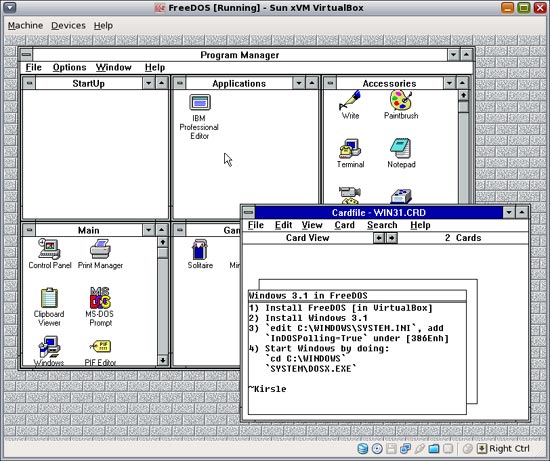Click the 'Windows 3.1 in FreeDOS' card index line
Viewport: 550px width, 461px height.
[x=357, y=296]
